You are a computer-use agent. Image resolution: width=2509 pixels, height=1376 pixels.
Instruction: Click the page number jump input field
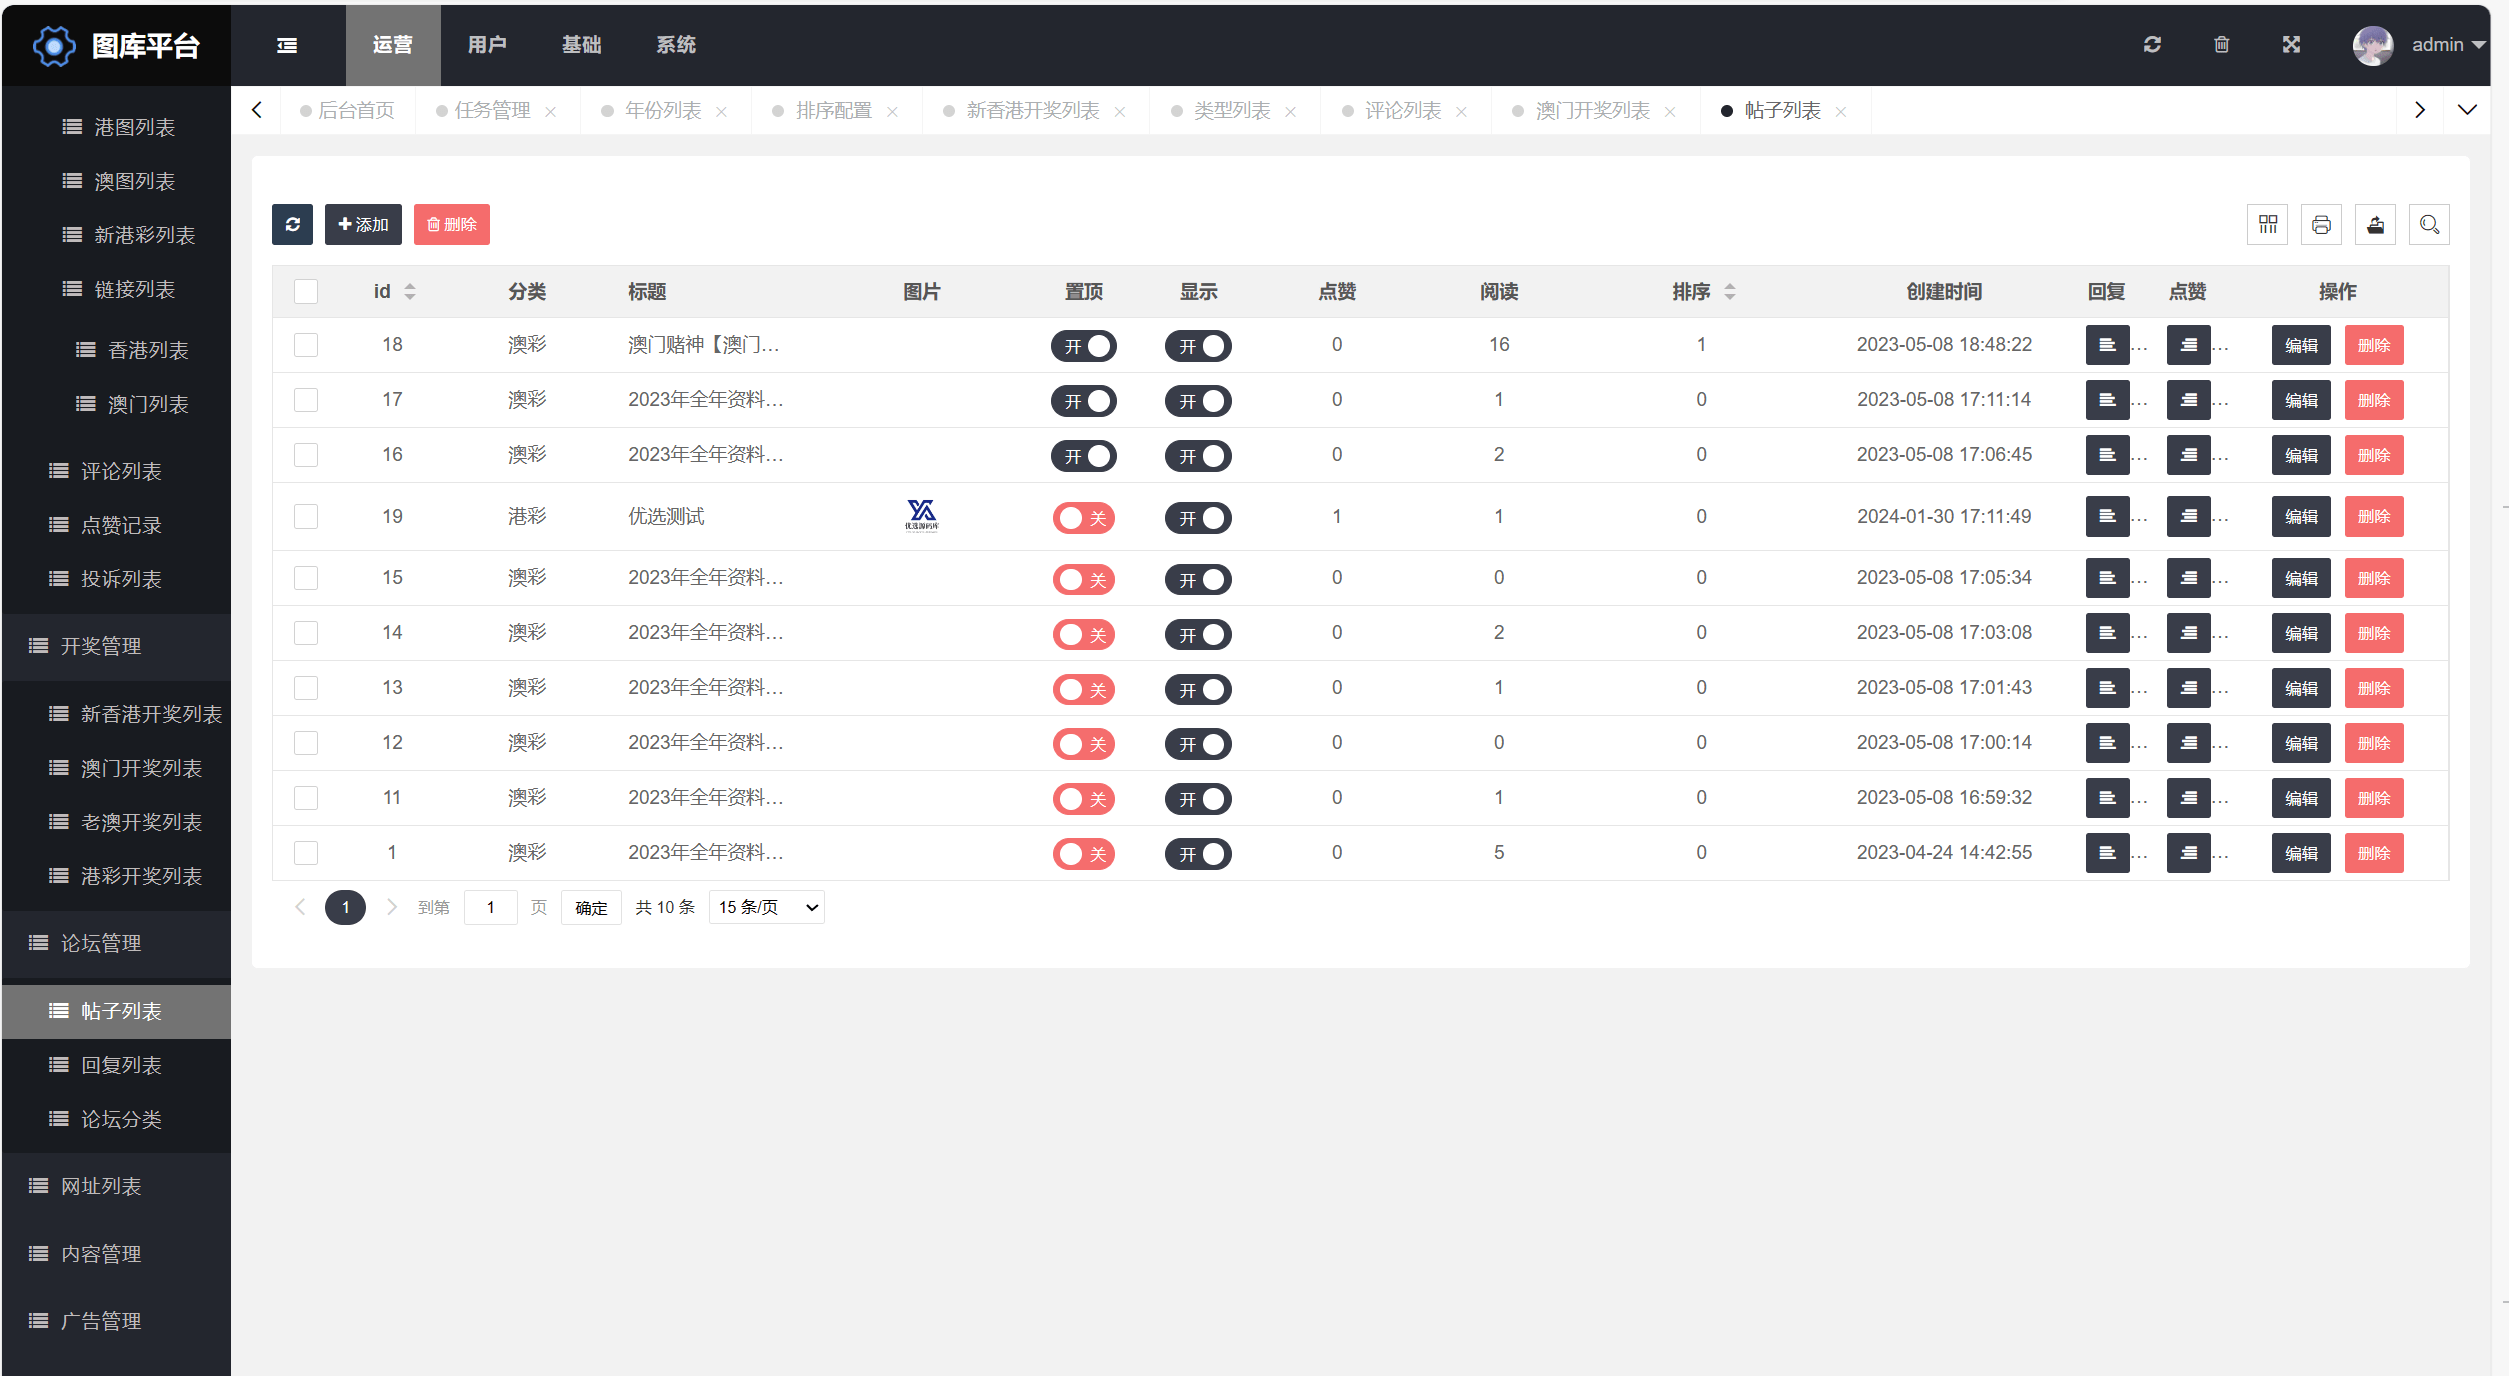click(491, 907)
